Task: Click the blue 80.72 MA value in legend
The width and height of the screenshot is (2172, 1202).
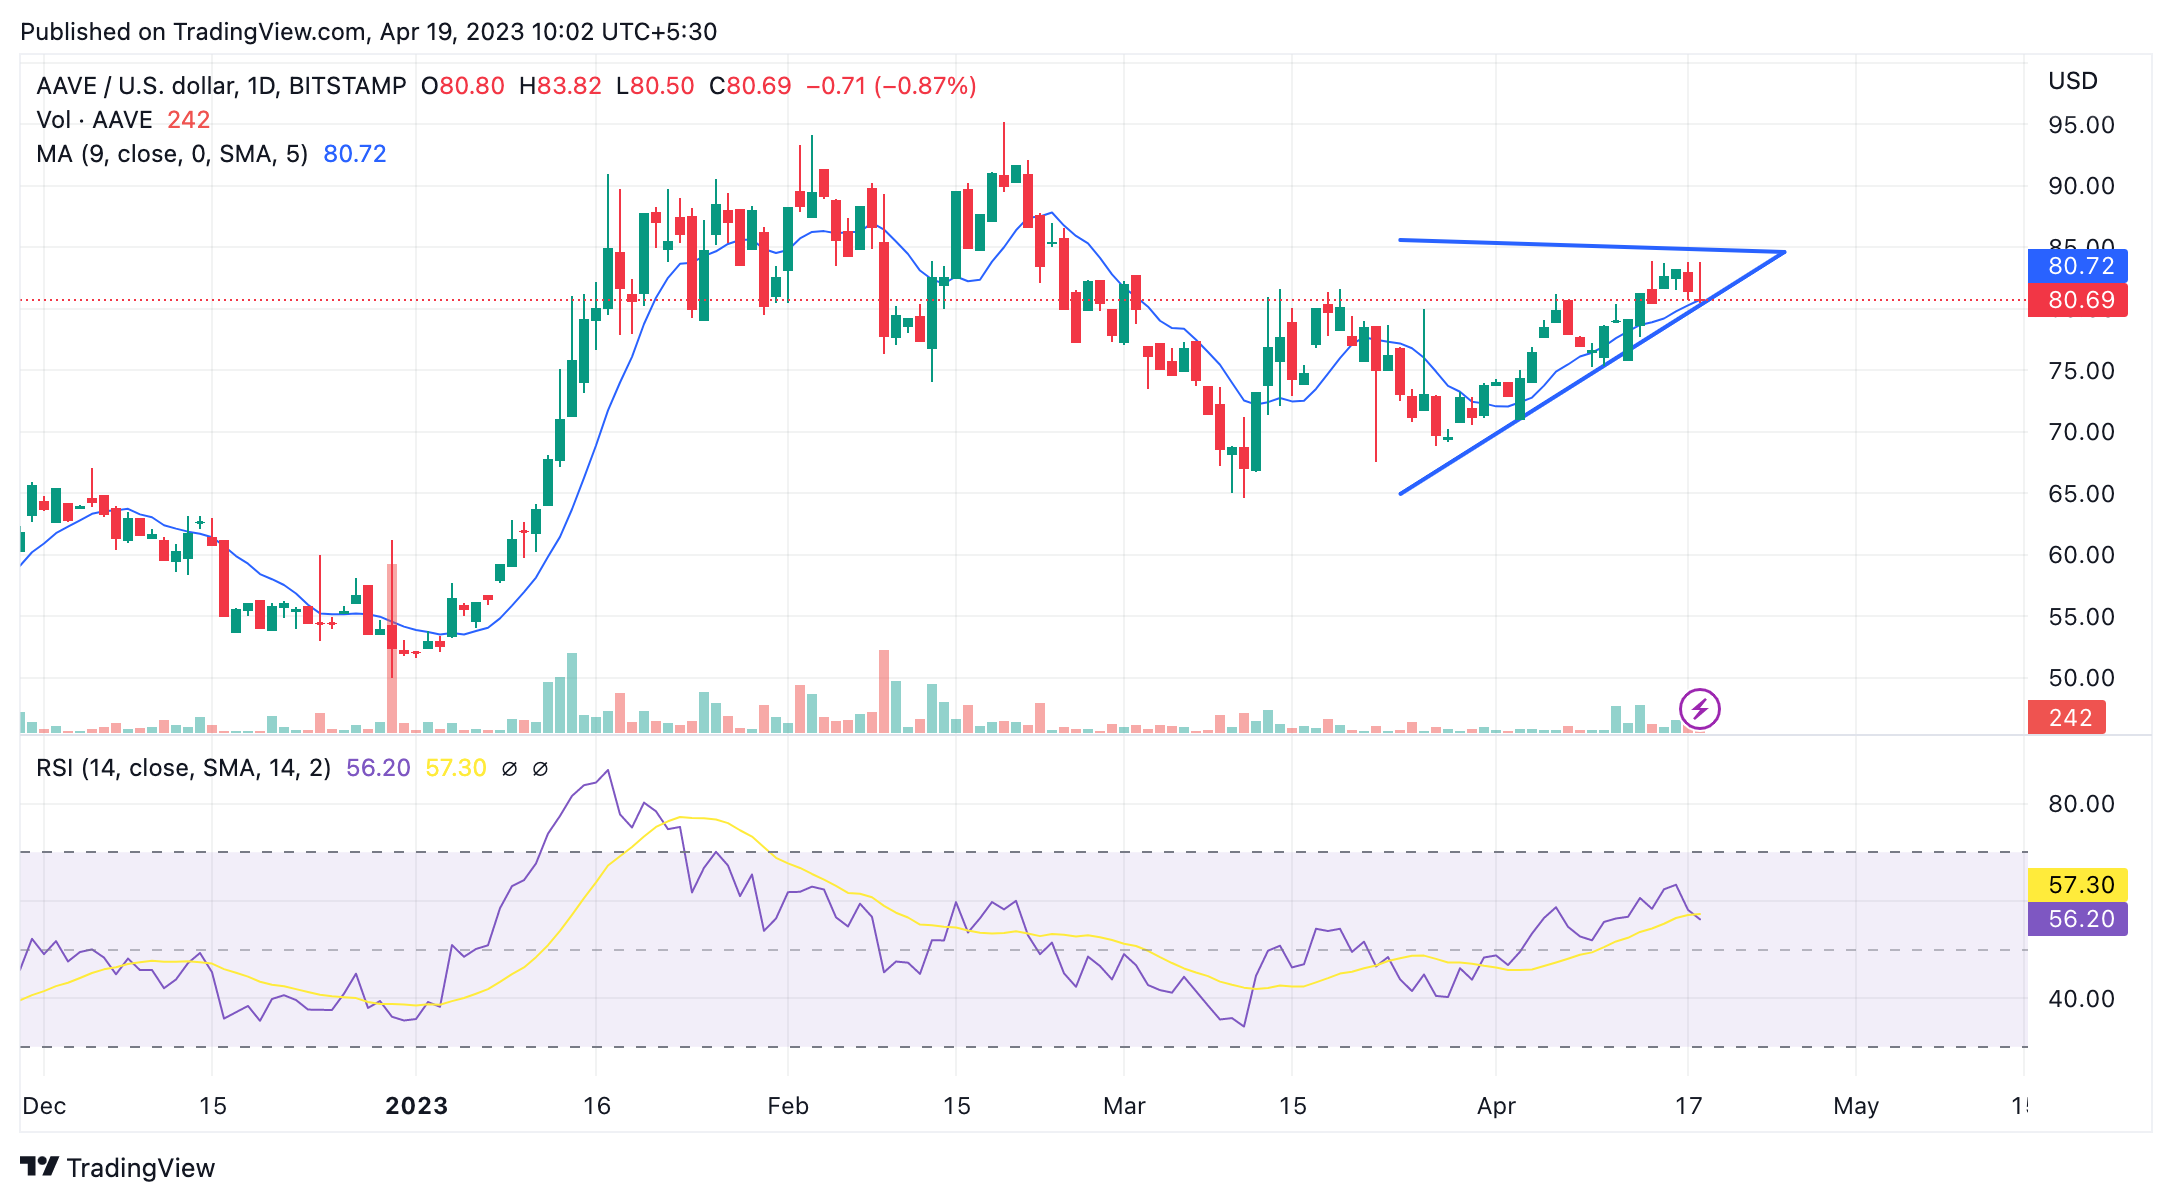Action: pyautogui.click(x=354, y=154)
